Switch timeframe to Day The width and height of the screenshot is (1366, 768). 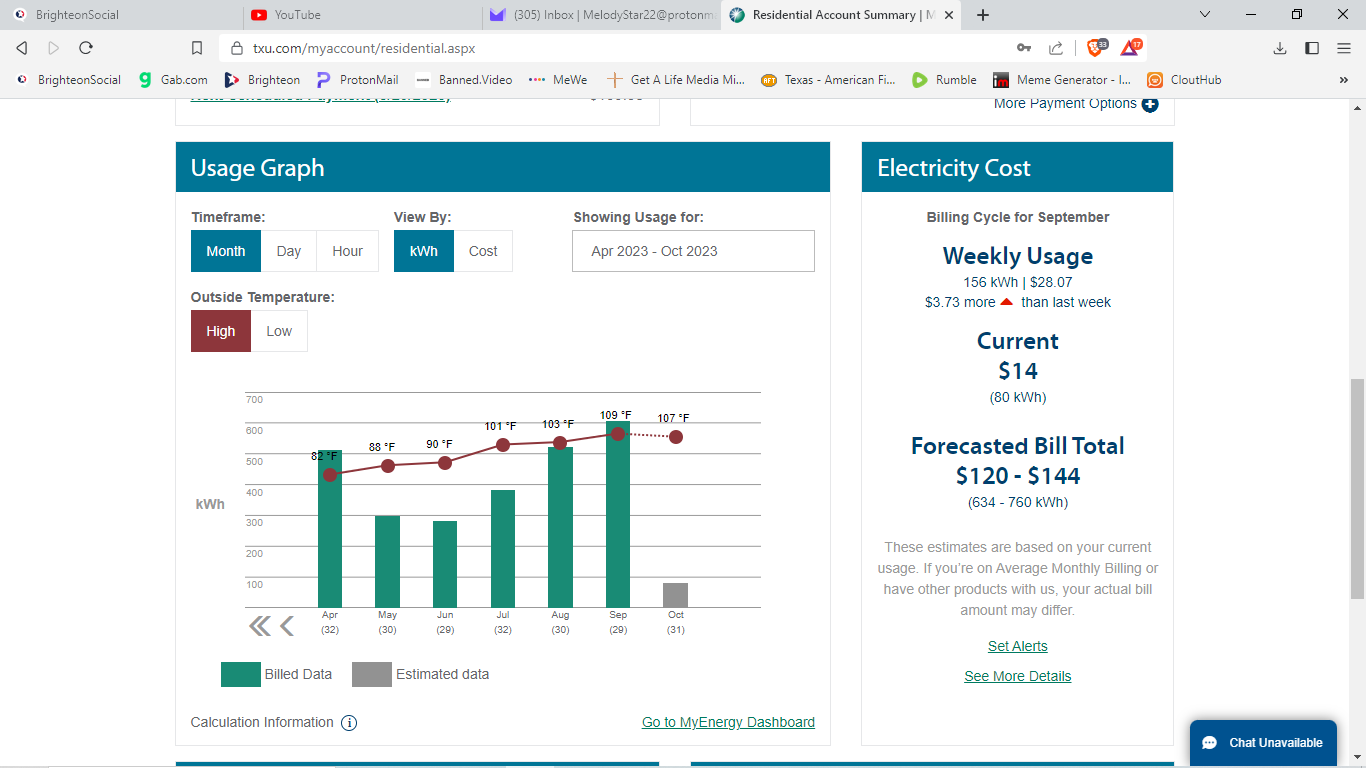pyautogui.click(x=289, y=251)
